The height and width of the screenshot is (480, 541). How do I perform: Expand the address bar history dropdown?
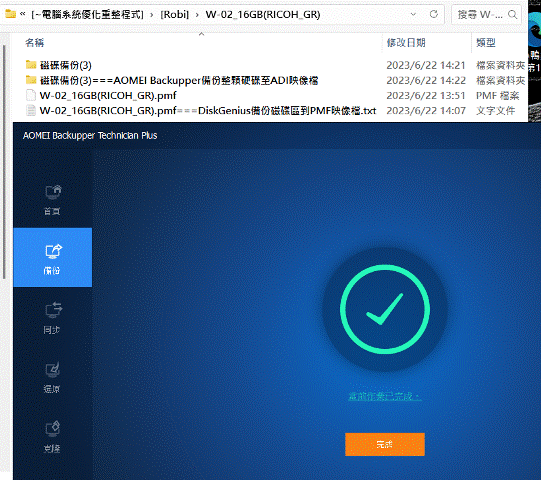(x=413, y=14)
